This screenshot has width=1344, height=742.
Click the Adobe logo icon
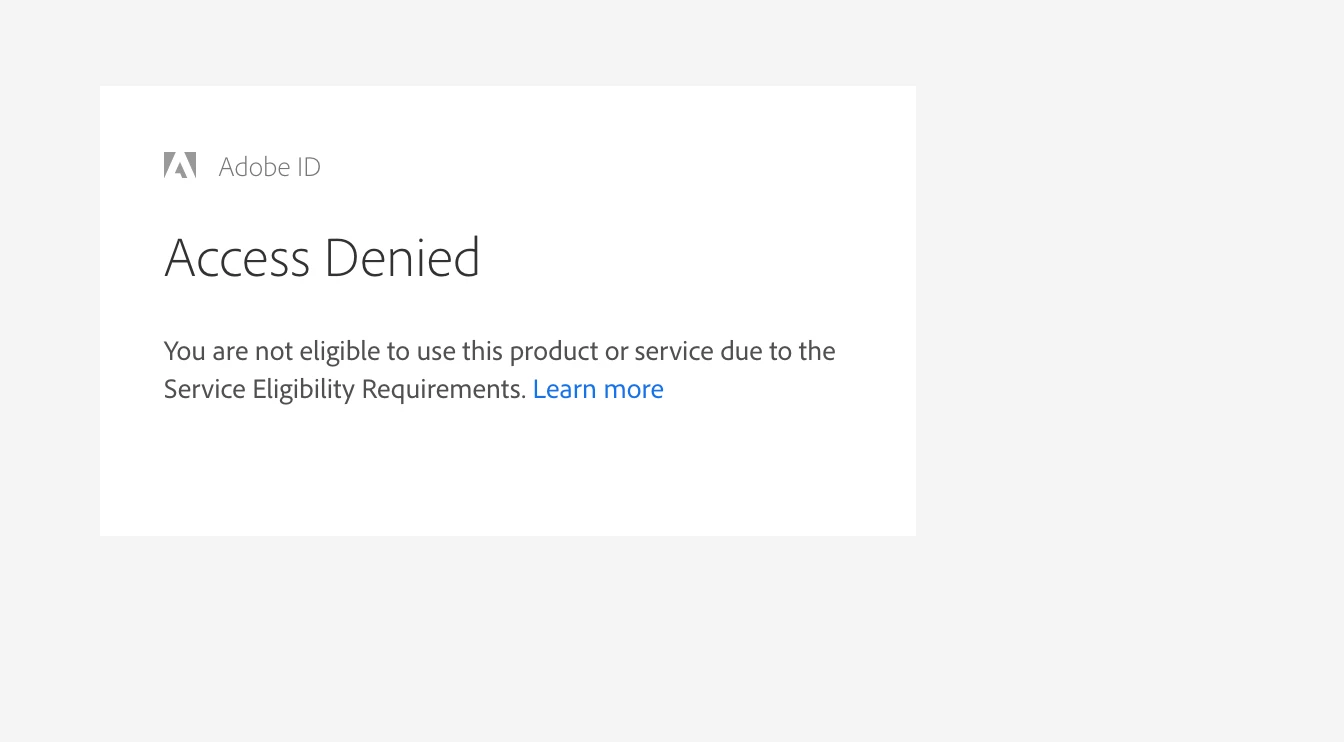tap(180, 165)
